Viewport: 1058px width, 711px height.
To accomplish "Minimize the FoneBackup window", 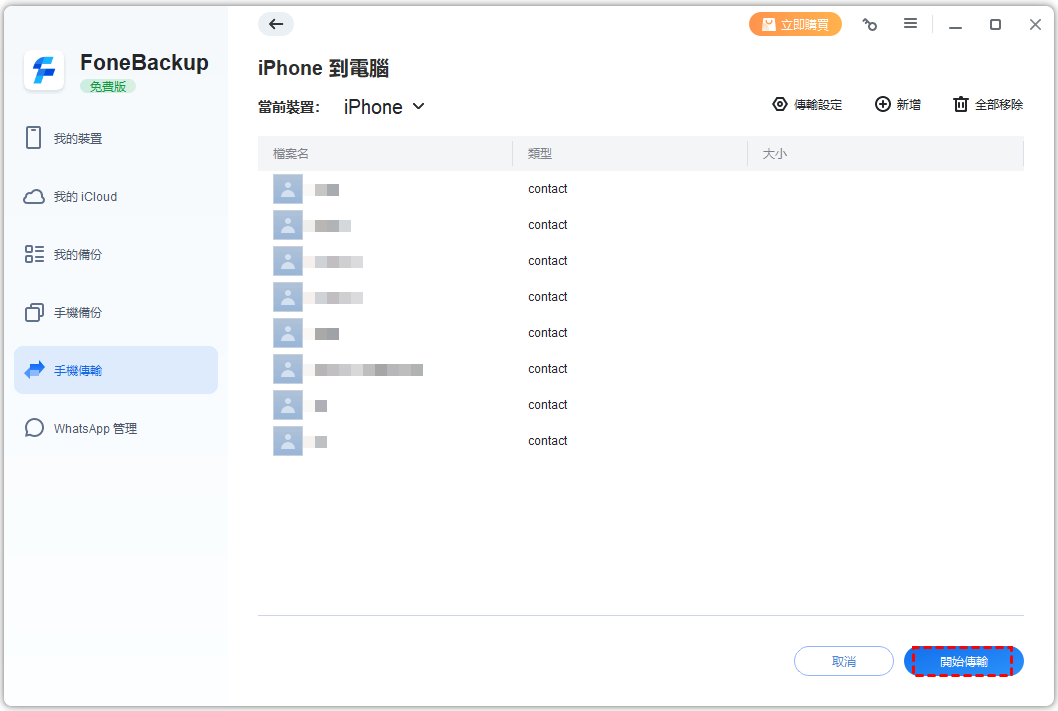I will click(x=955, y=26).
